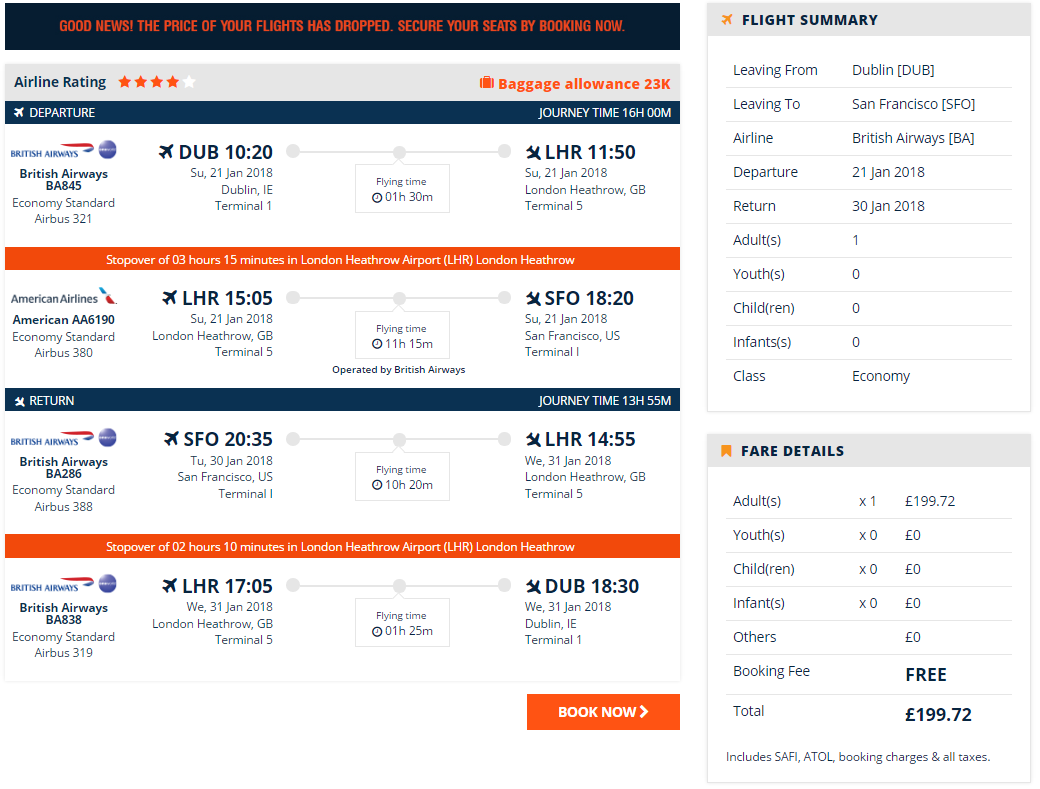The height and width of the screenshot is (789, 1040).
Task: Click the flying time 11h 15m box
Action: pos(403,335)
